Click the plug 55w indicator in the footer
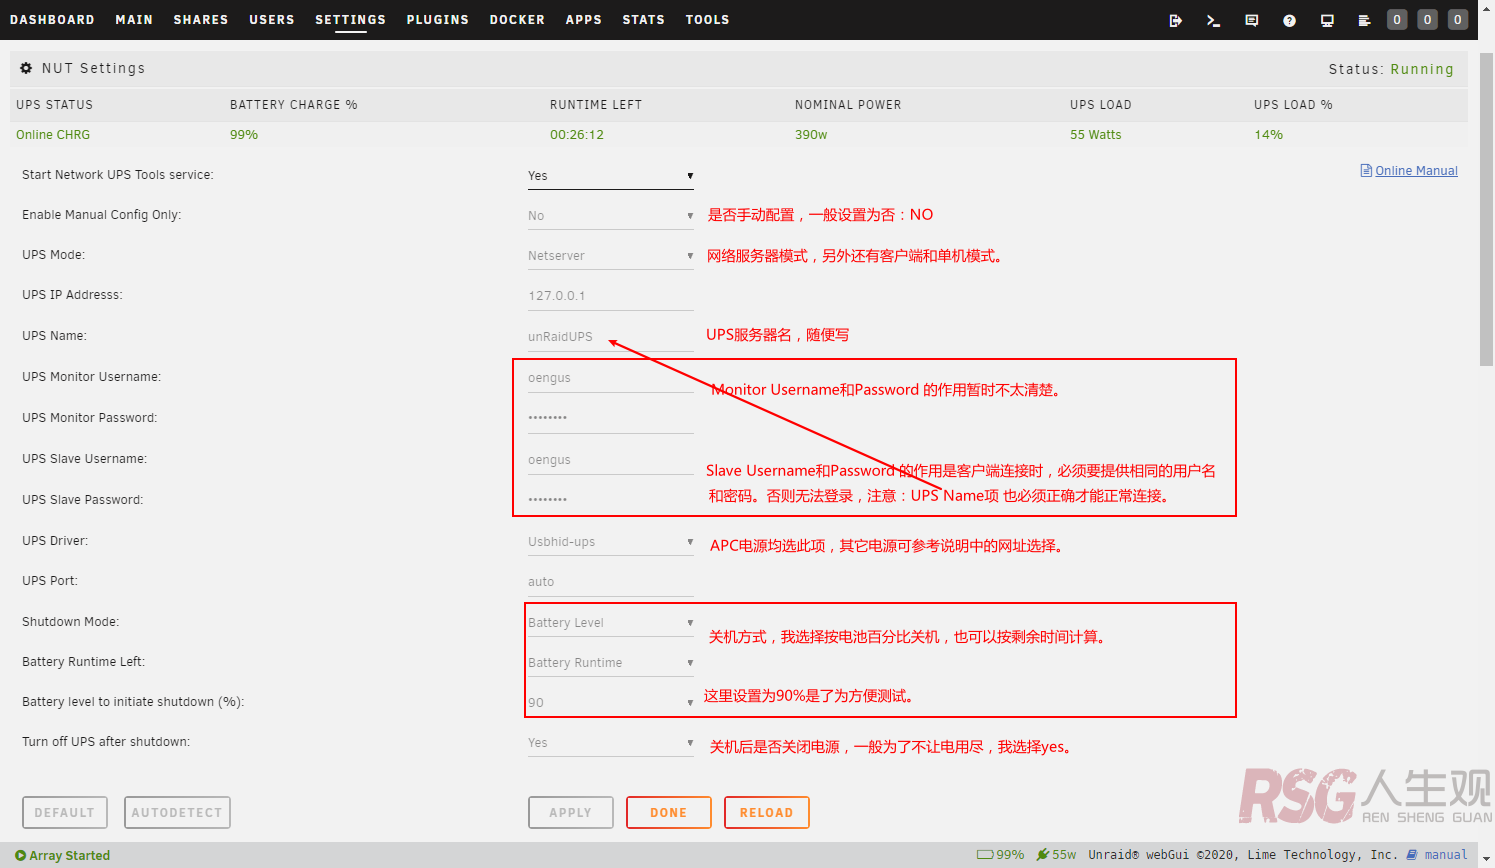This screenshot has height=868, width=1495. [1057, 855]
